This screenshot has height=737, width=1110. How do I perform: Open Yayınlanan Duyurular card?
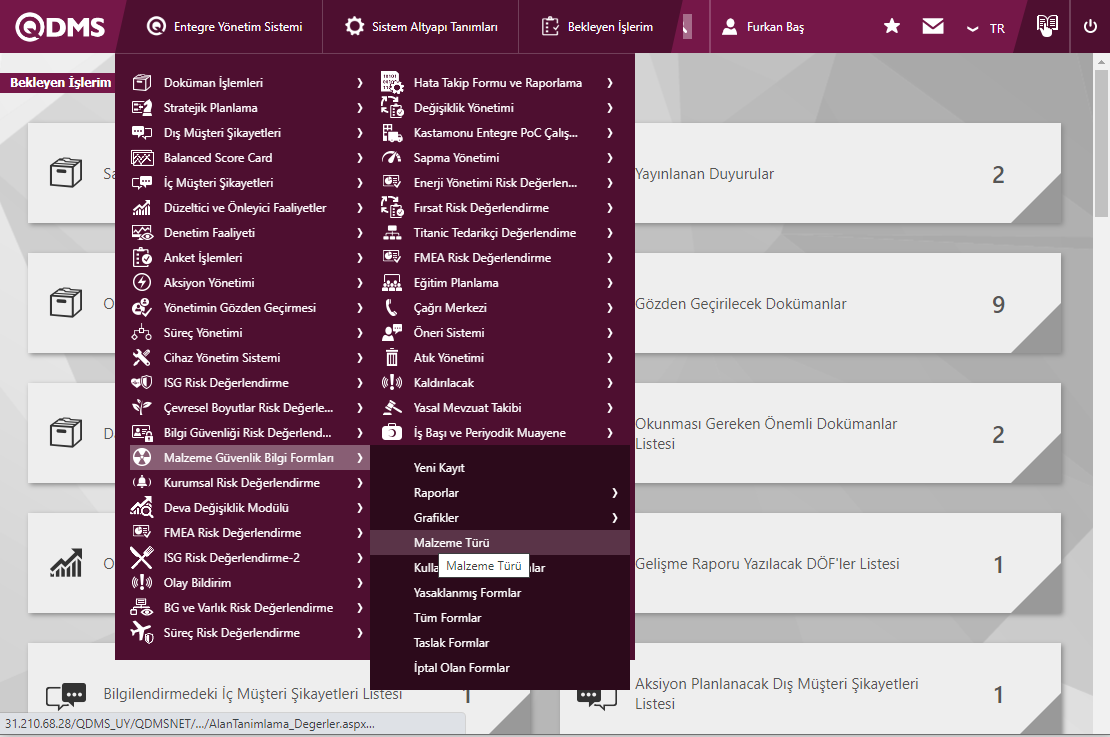coord(704,174)
